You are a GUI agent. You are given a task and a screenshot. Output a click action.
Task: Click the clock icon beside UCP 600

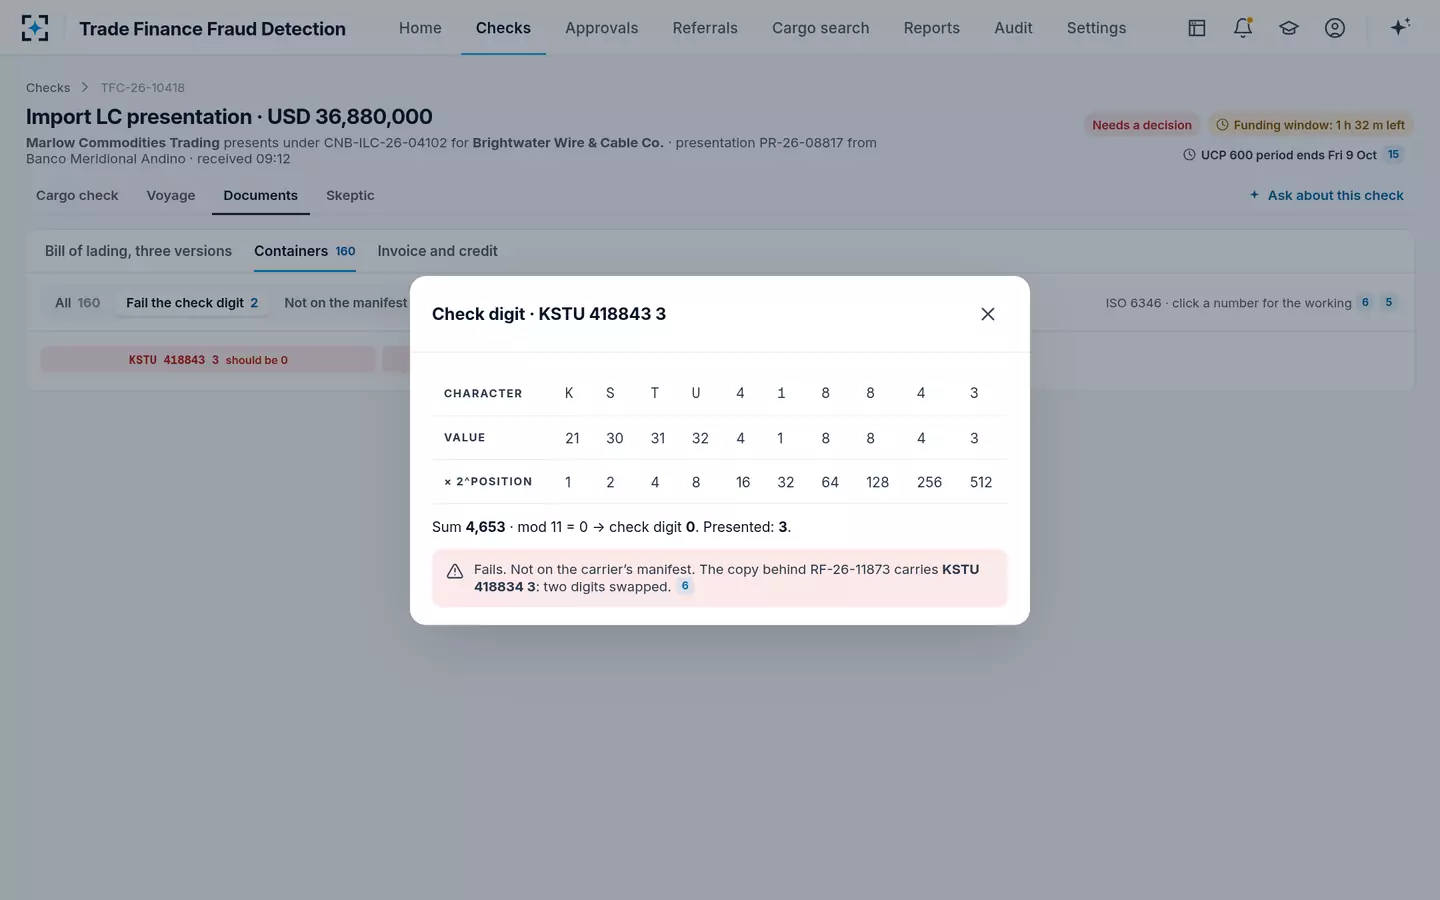1189,155
